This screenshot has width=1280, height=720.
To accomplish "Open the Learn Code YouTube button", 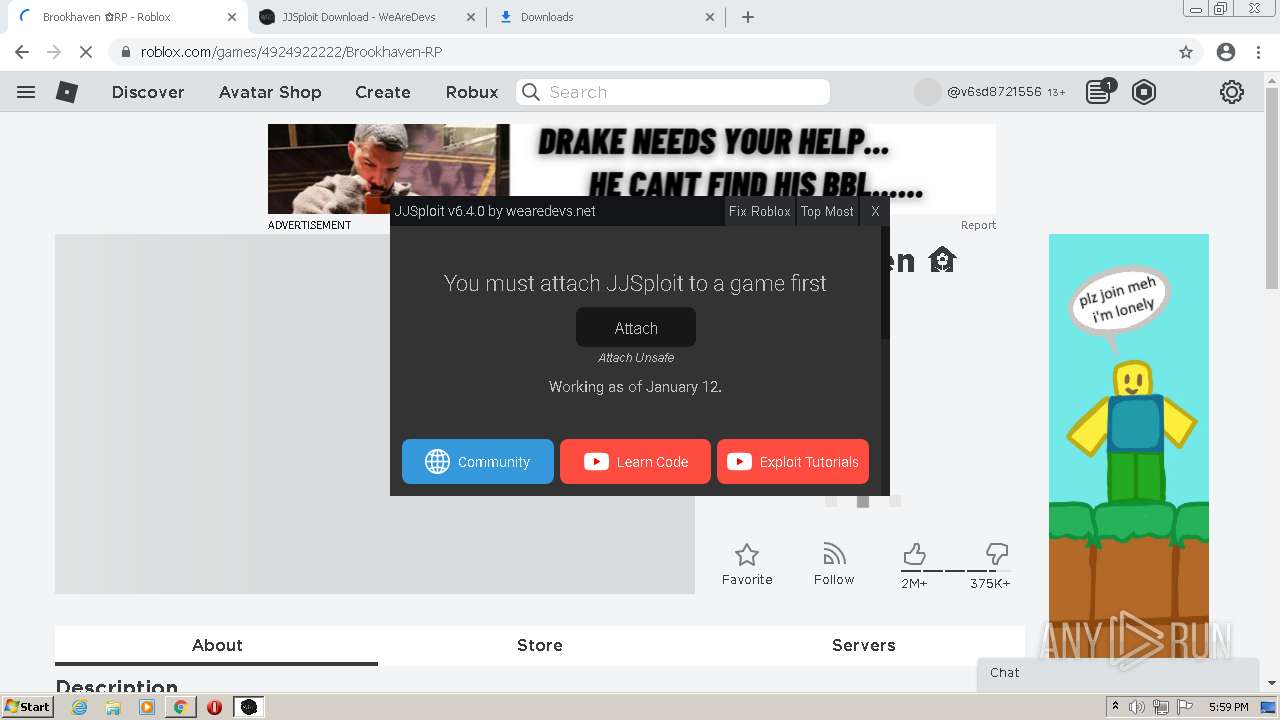I will click(x=635, y=462).
